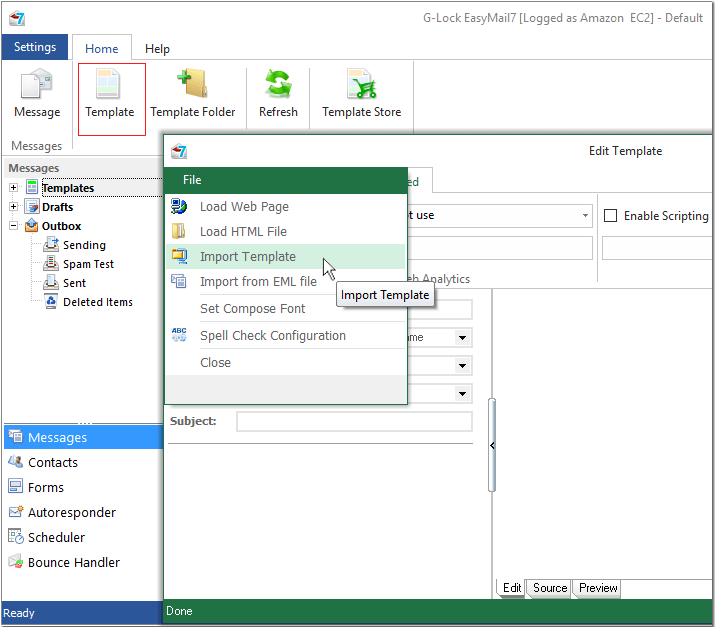Screen dimensions: 715x627
Task: Switch to Source editor tab
Action: click(x=550, y=588)
